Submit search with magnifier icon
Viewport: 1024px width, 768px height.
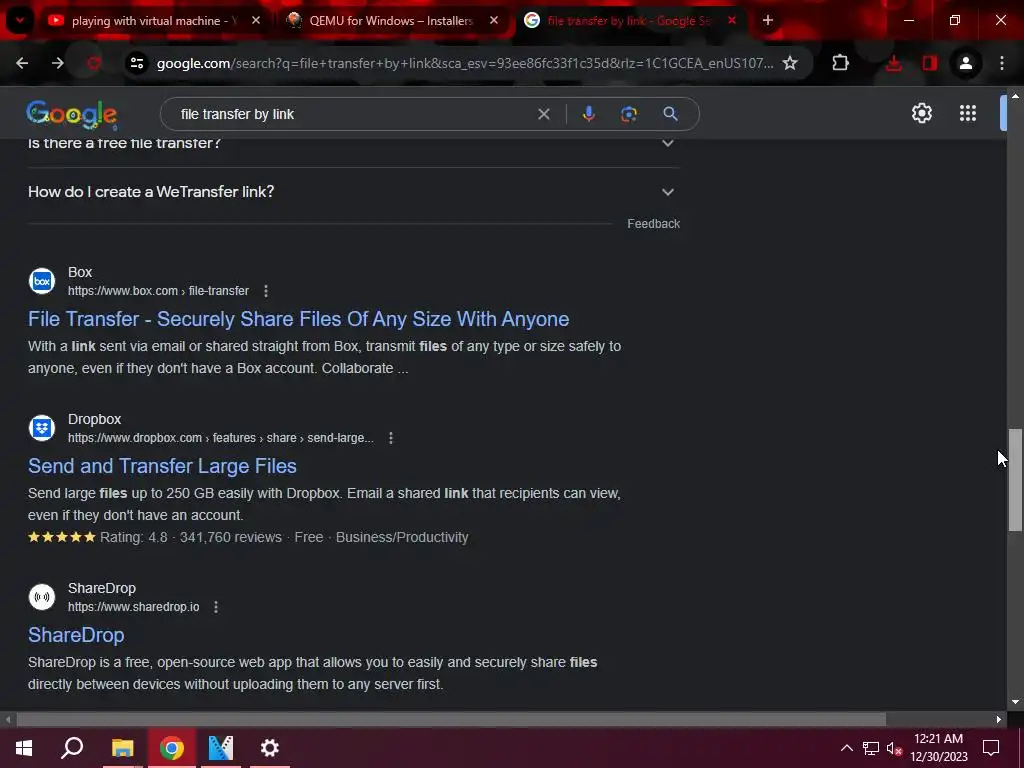[670, 114]
